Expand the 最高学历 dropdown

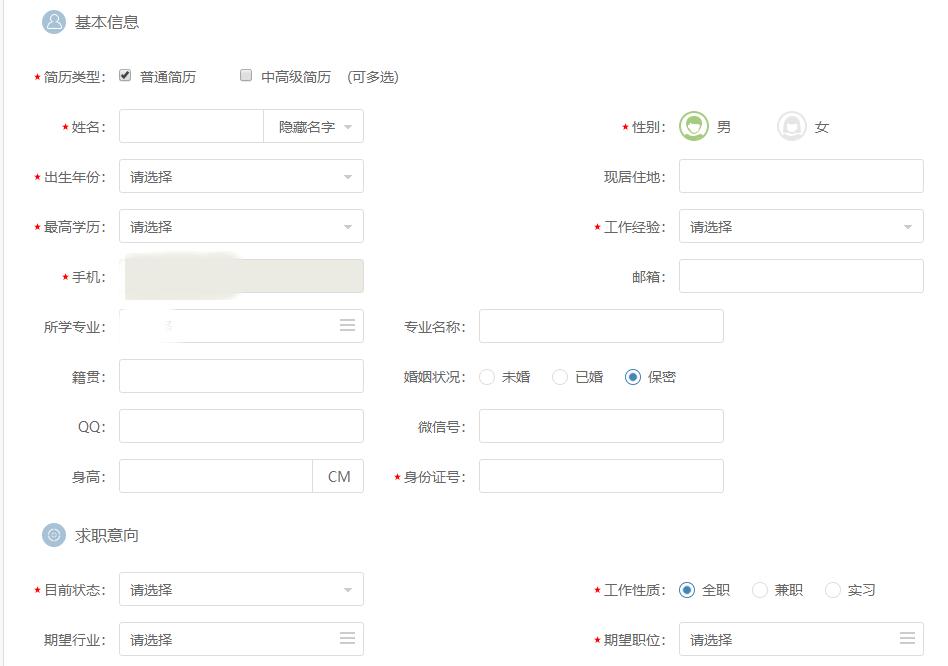click(241, 227)
